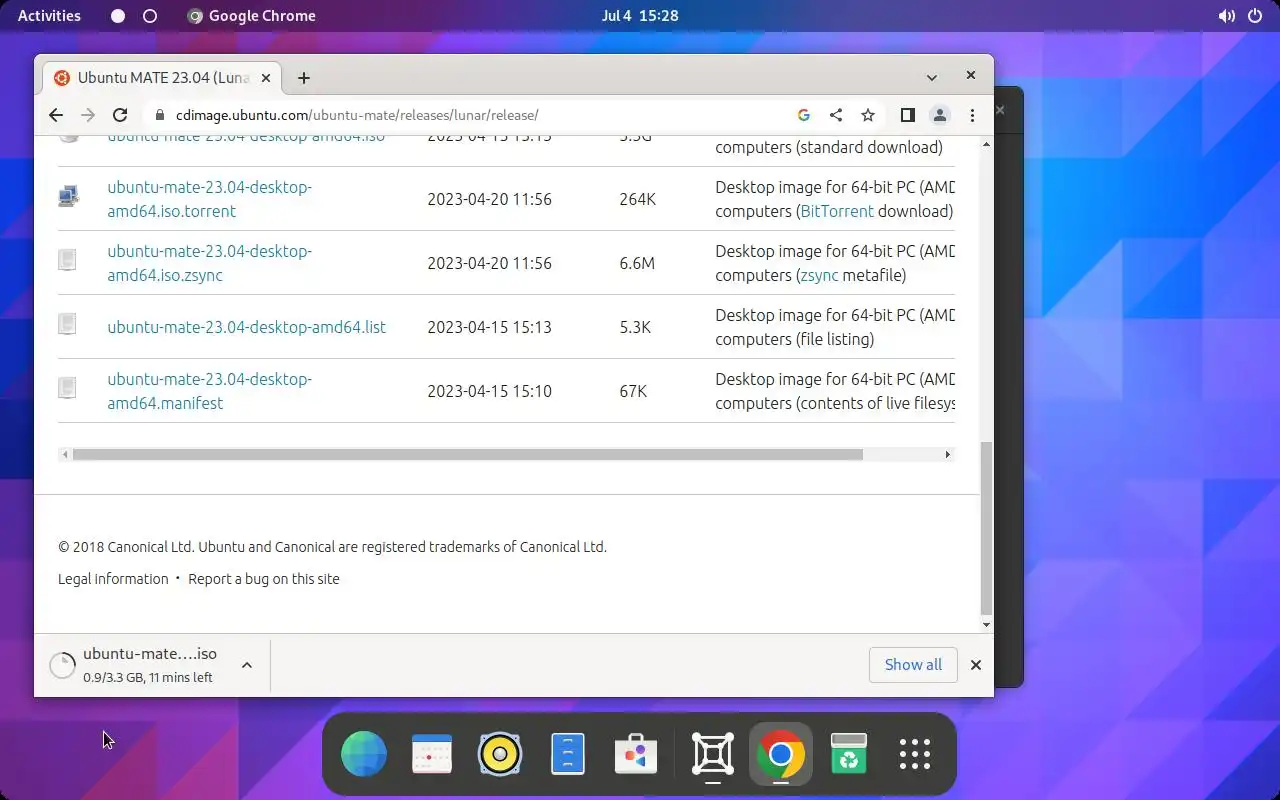Open Activities overview
This screenshot has width=1280, height=800.
(x=49, y=16)
